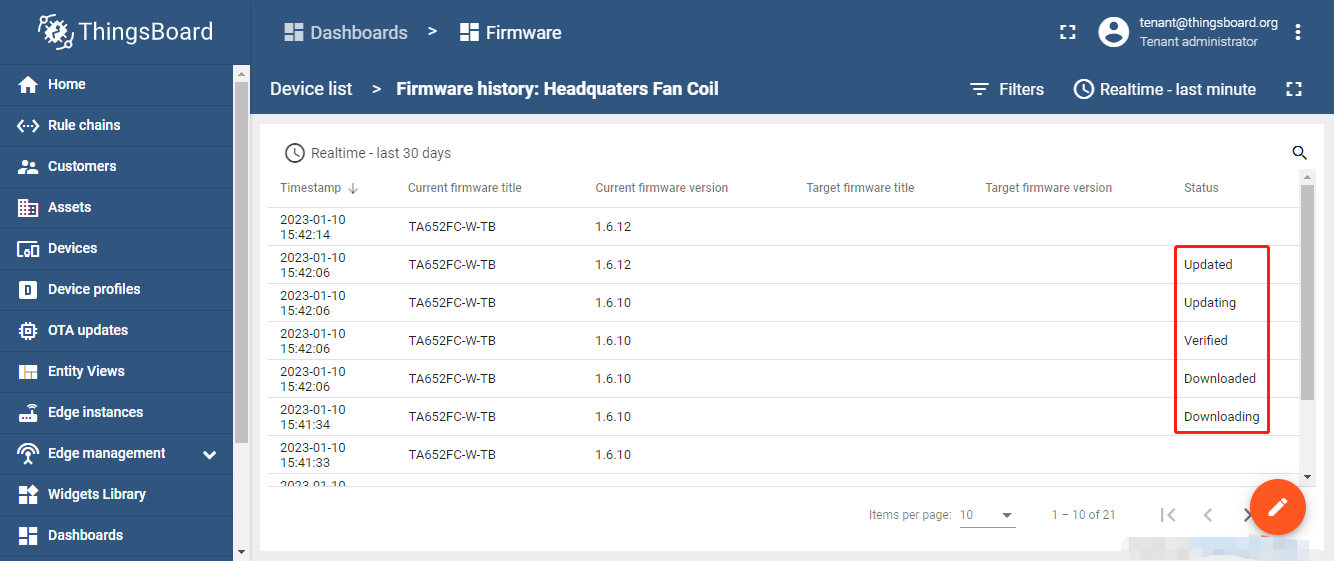Open the Home menu item
The image size is (1334, 561).
click(x=116, y=85)
